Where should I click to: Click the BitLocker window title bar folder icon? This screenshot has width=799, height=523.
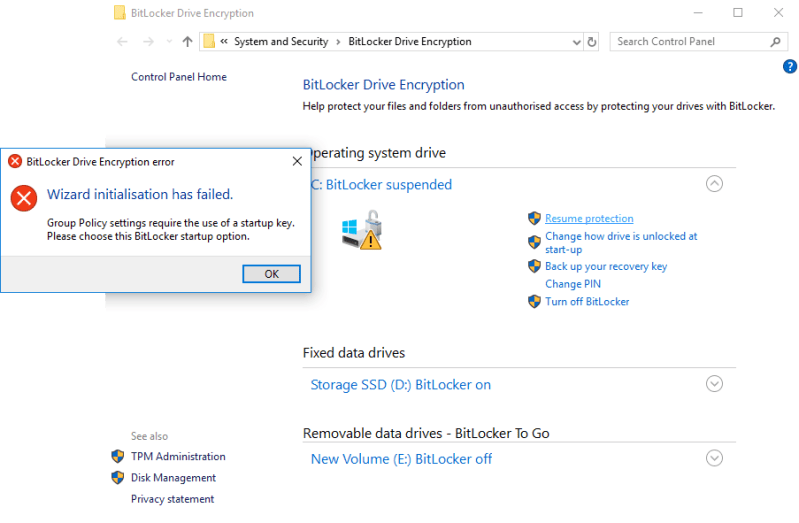120,13
